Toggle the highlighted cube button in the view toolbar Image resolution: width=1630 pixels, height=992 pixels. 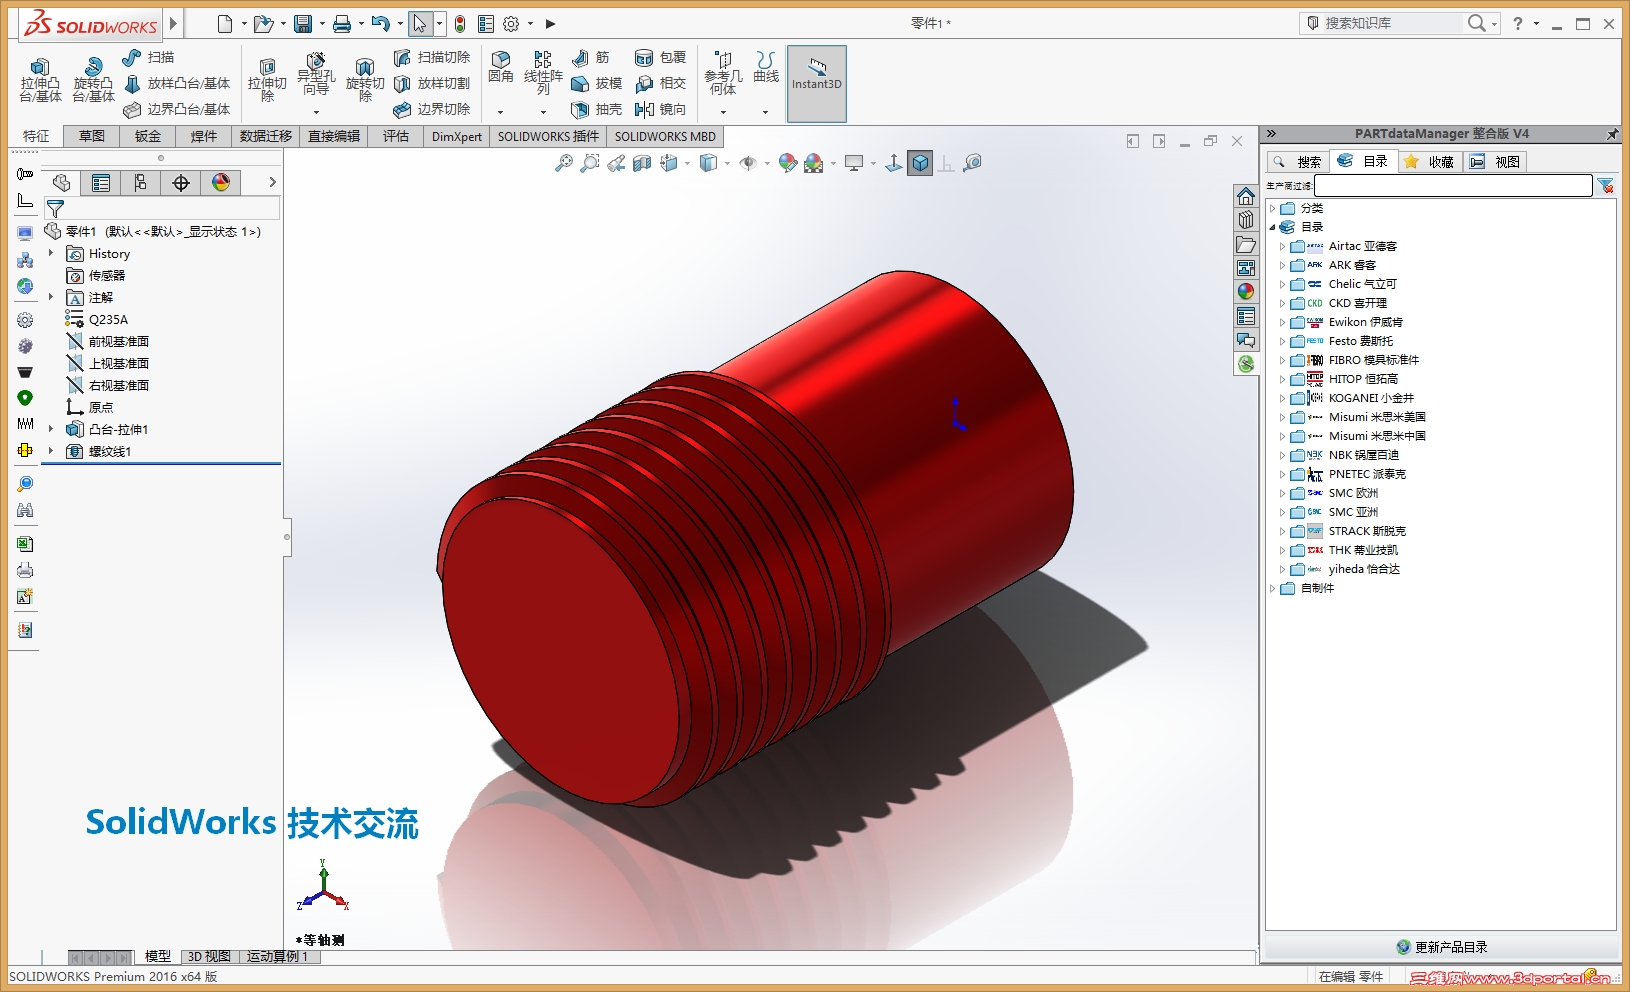coord(920,163)
